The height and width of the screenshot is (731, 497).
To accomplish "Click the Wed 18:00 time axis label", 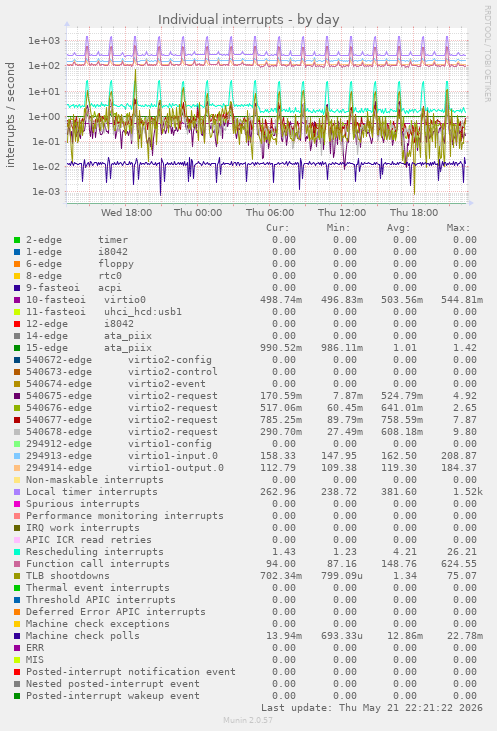I will tap(126, 213).
